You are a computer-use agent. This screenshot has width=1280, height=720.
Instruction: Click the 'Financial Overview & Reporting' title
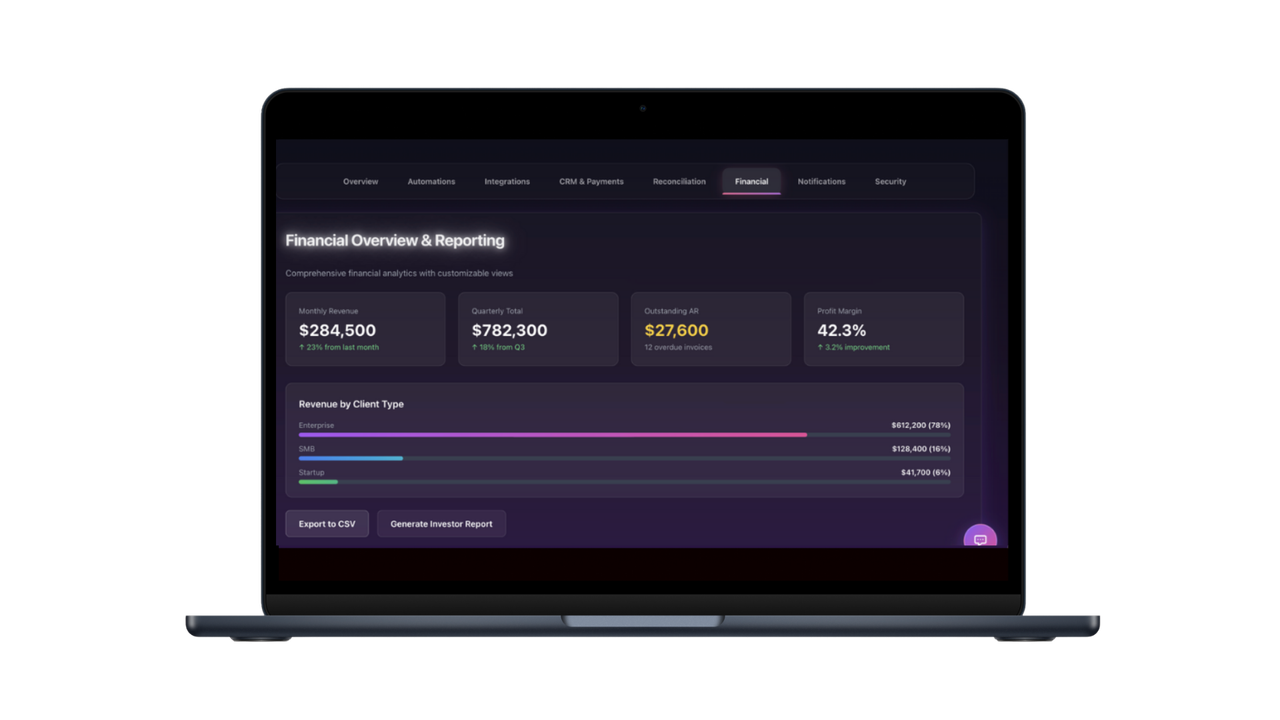click(395, 241)
